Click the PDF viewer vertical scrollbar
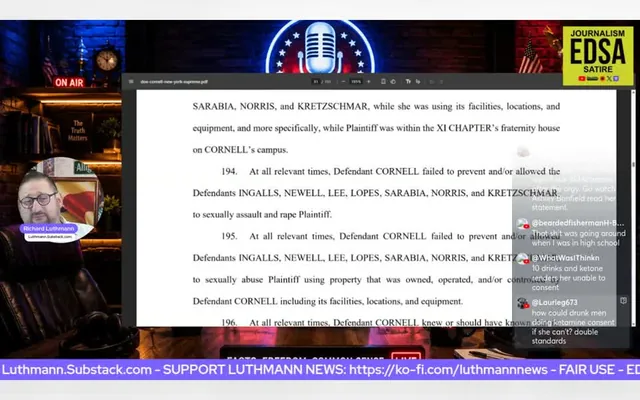Viewport: 640px width, 400px height. click(633, 207)
